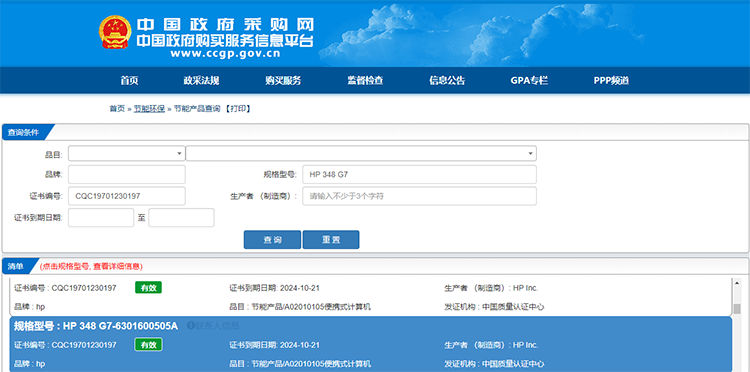The image size is (750, 372).
Task: Click the national emblem logo
Action: coord(115,32)
